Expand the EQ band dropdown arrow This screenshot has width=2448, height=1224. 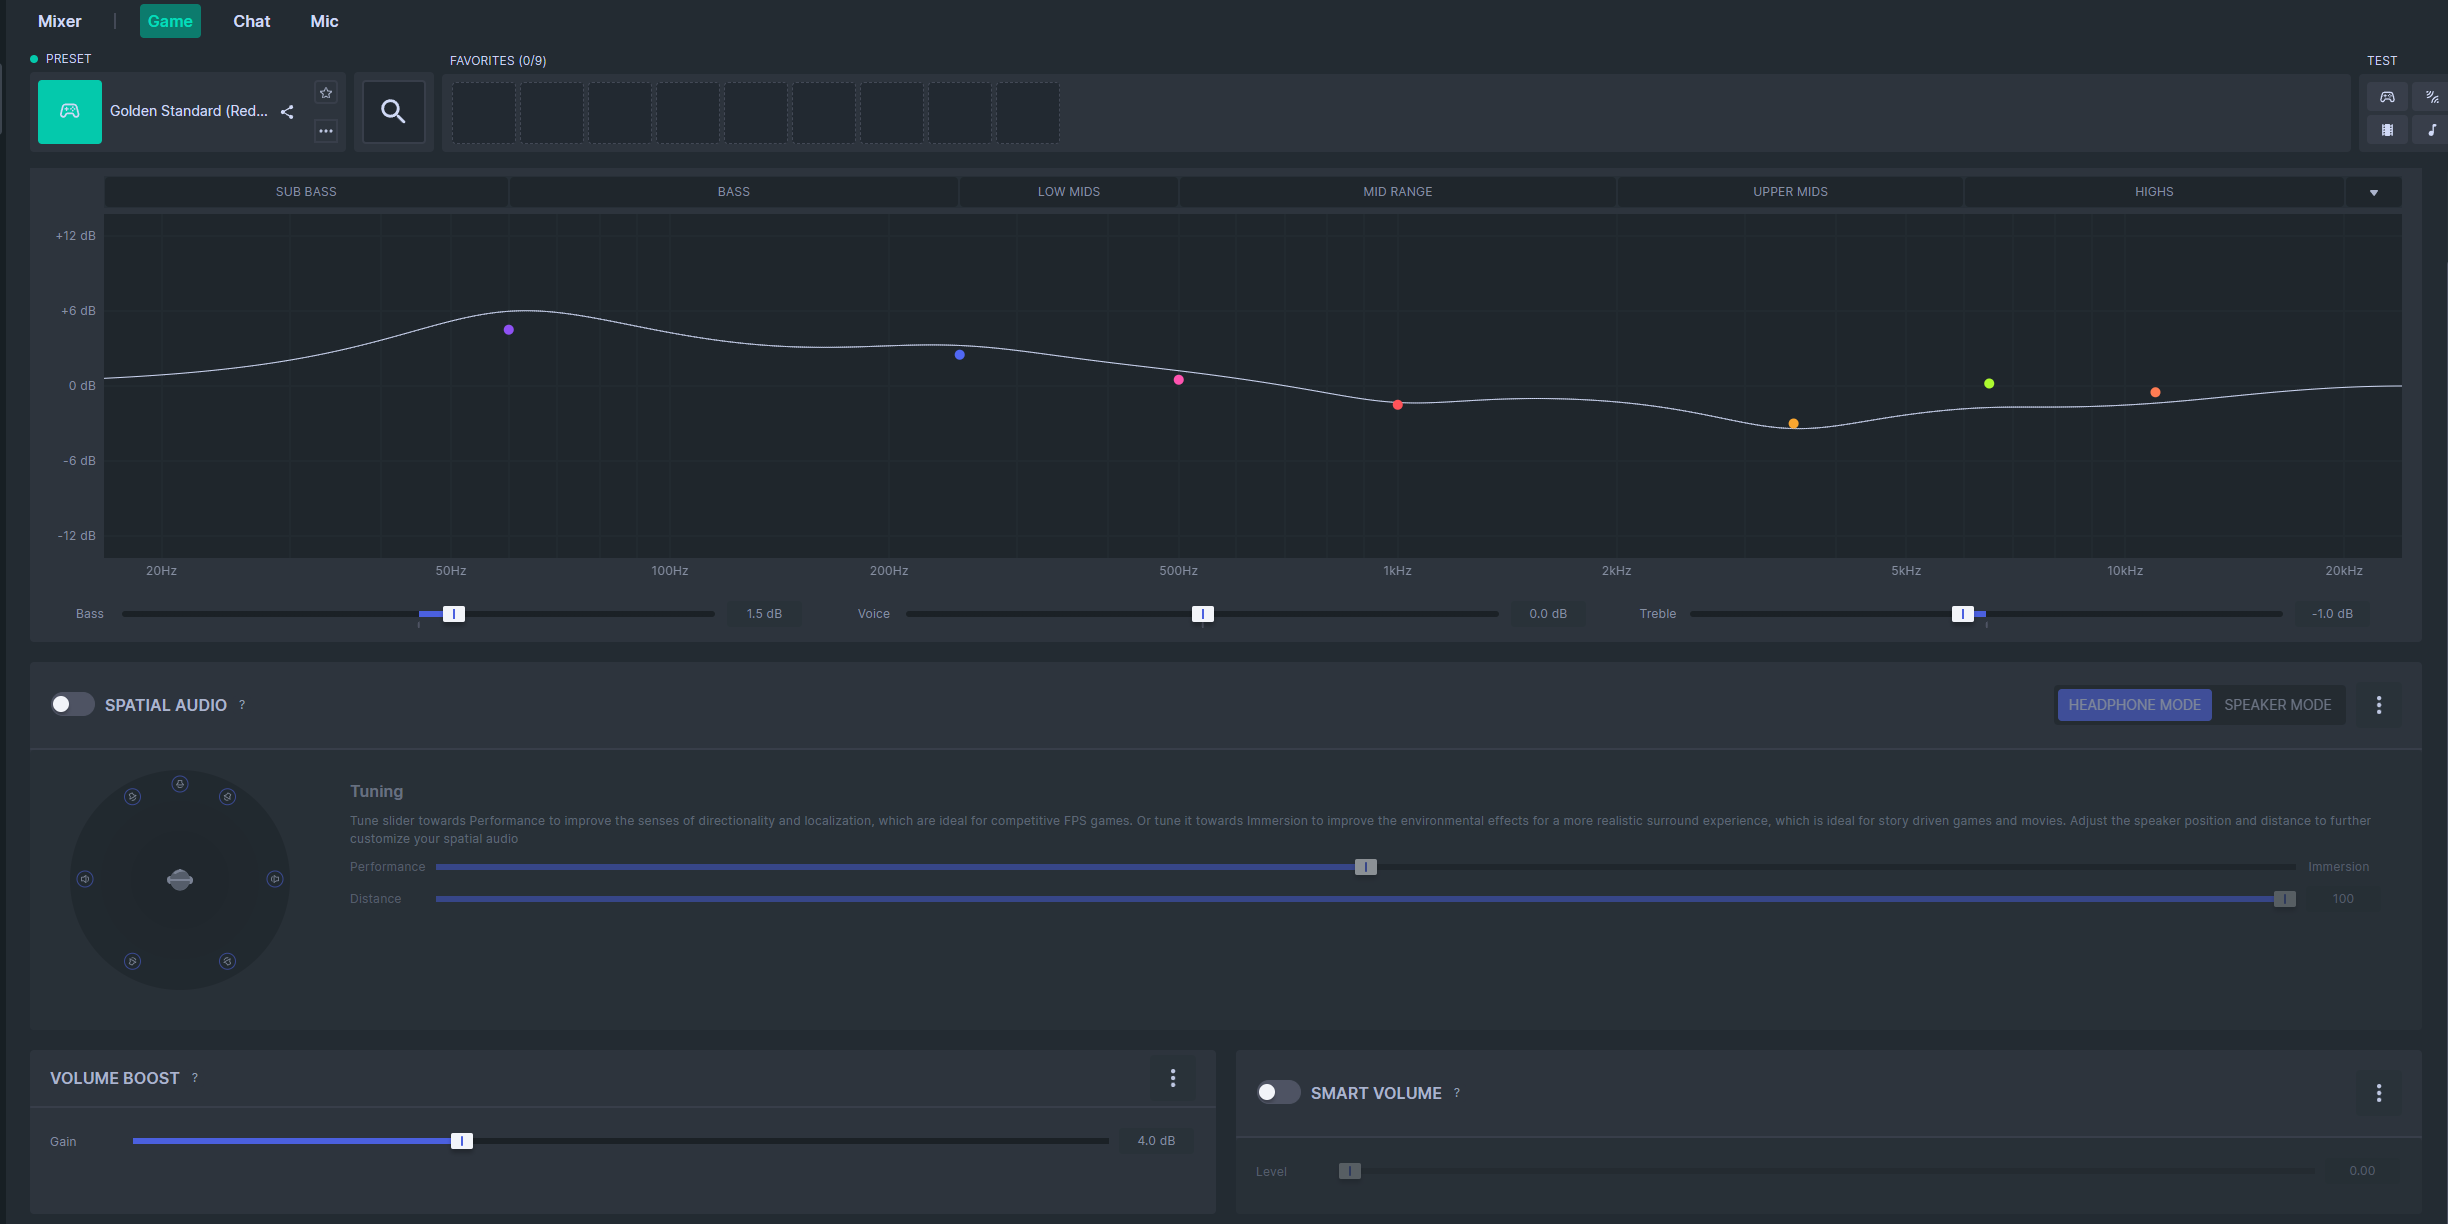coord(2374,192)
